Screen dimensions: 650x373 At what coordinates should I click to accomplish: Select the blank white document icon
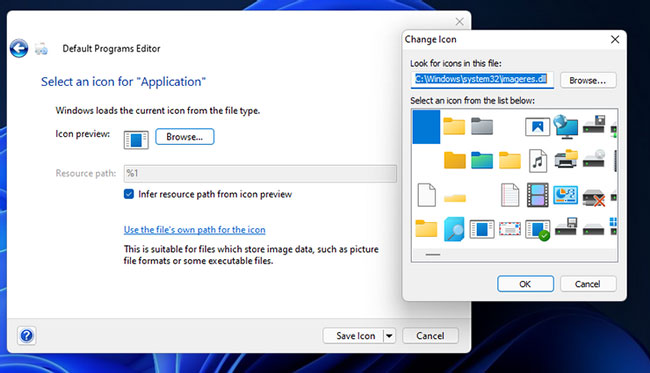(426, 195)
